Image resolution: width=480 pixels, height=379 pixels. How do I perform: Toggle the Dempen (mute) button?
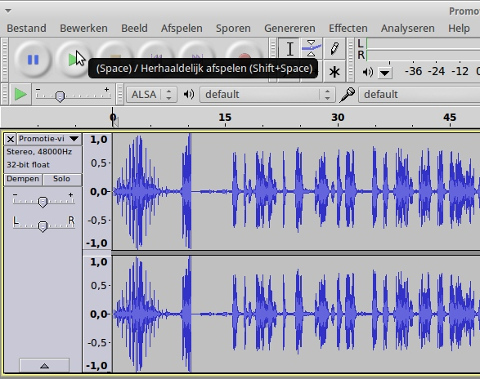click(23, 179)
